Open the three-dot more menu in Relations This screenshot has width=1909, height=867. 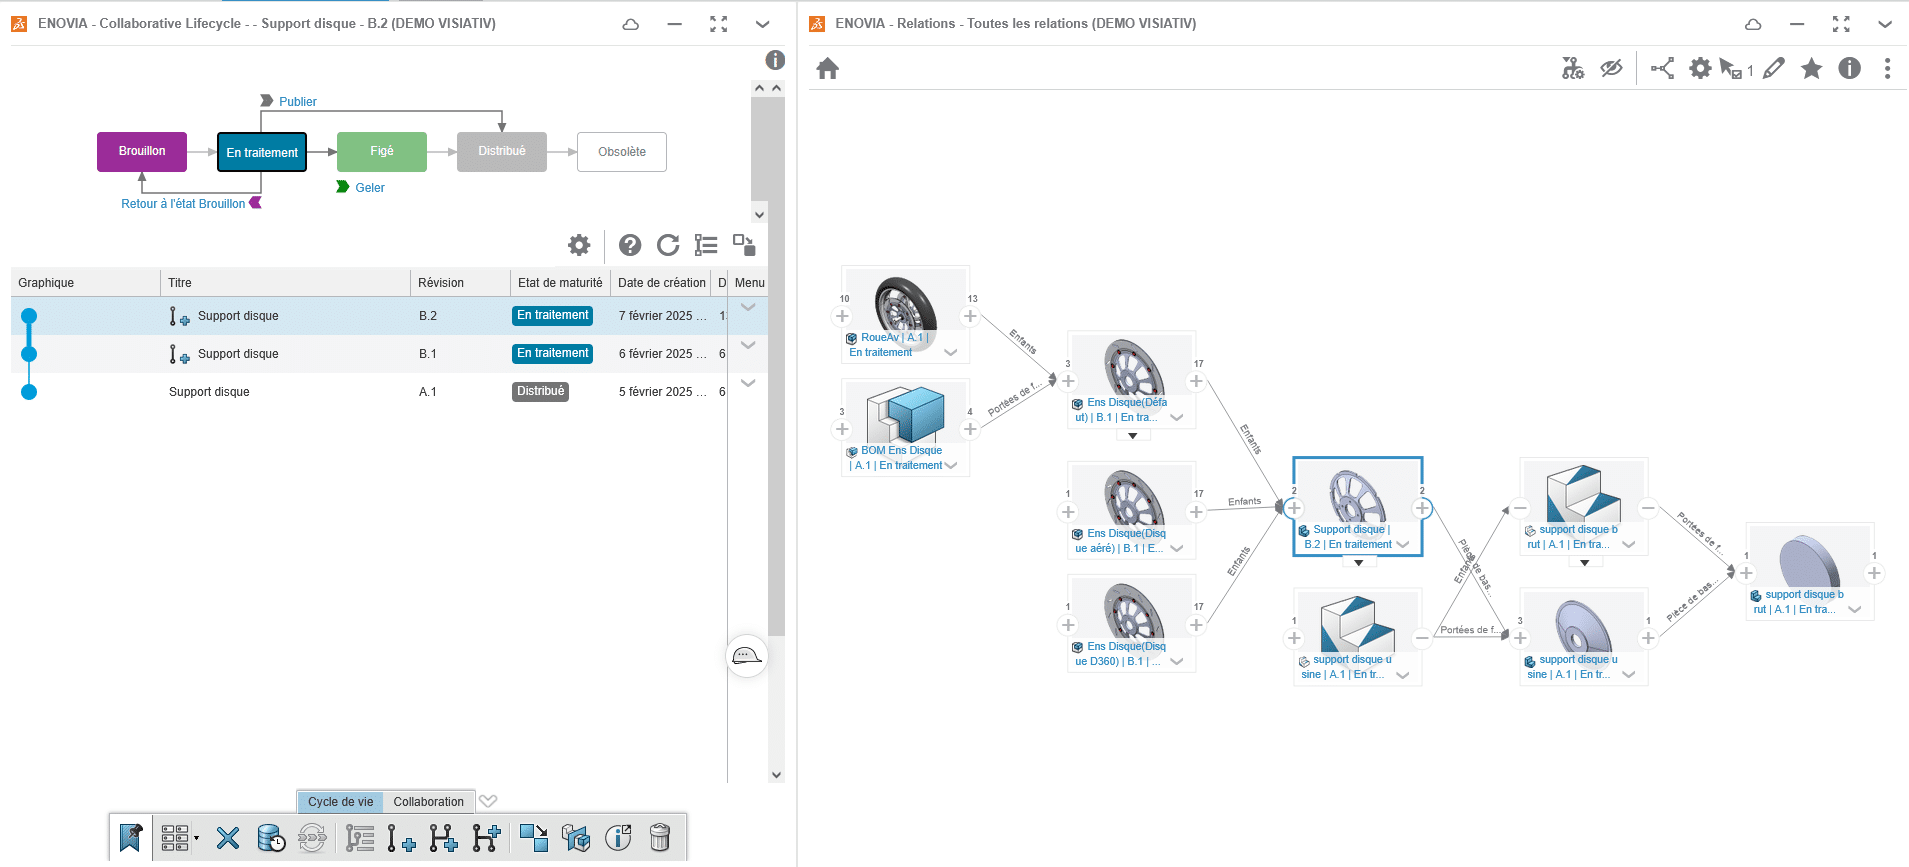coord(1887,68)
